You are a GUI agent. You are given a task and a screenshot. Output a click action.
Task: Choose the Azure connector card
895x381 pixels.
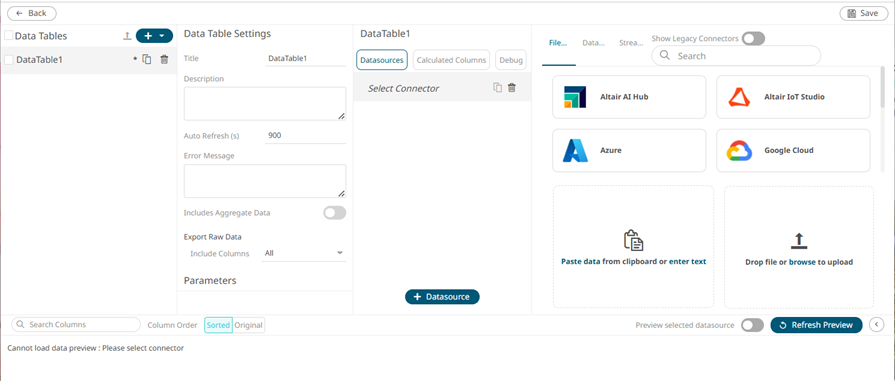tap(629, 151)
